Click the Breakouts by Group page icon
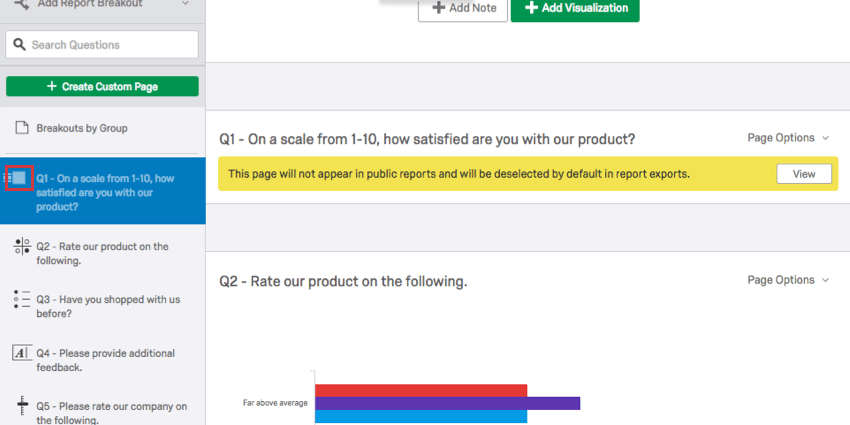 pos(21,128)
